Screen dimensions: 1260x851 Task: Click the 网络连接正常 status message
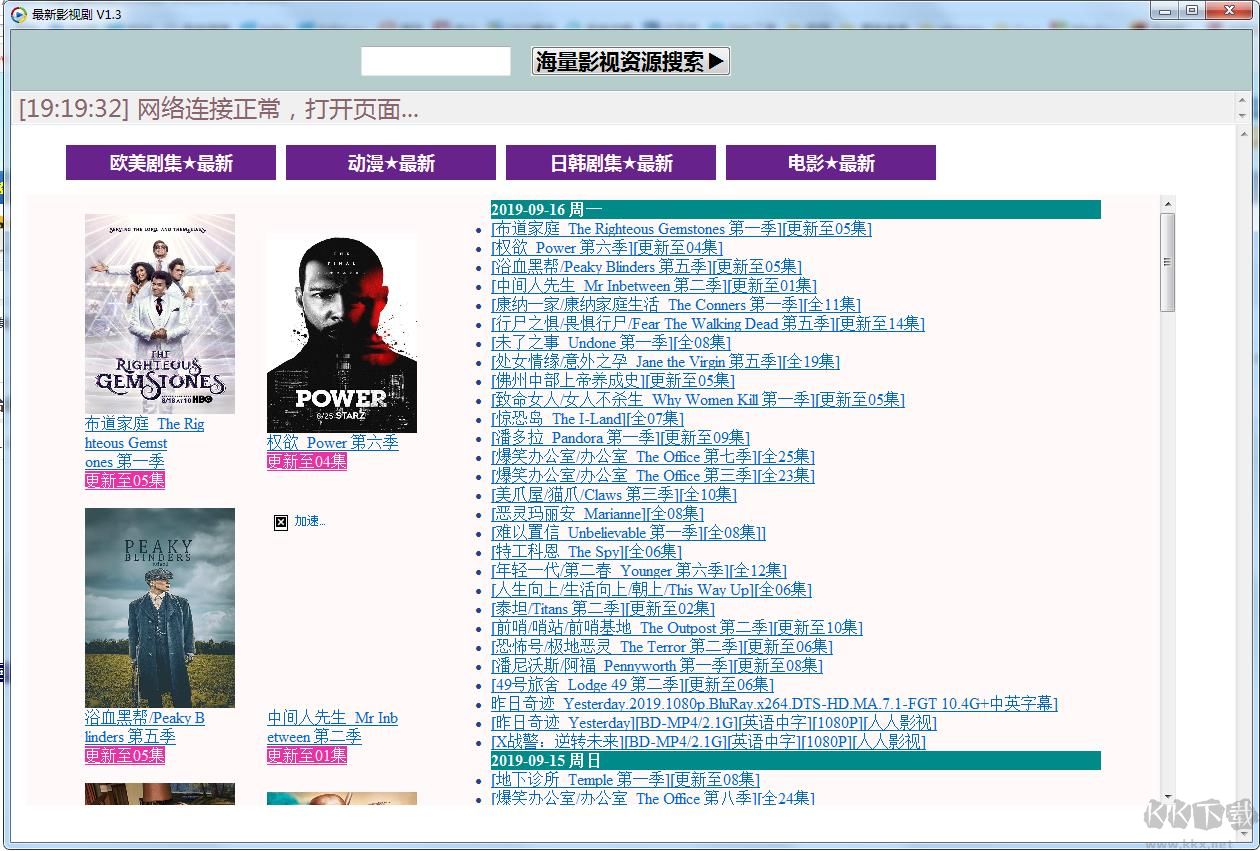tap(218, 109)
